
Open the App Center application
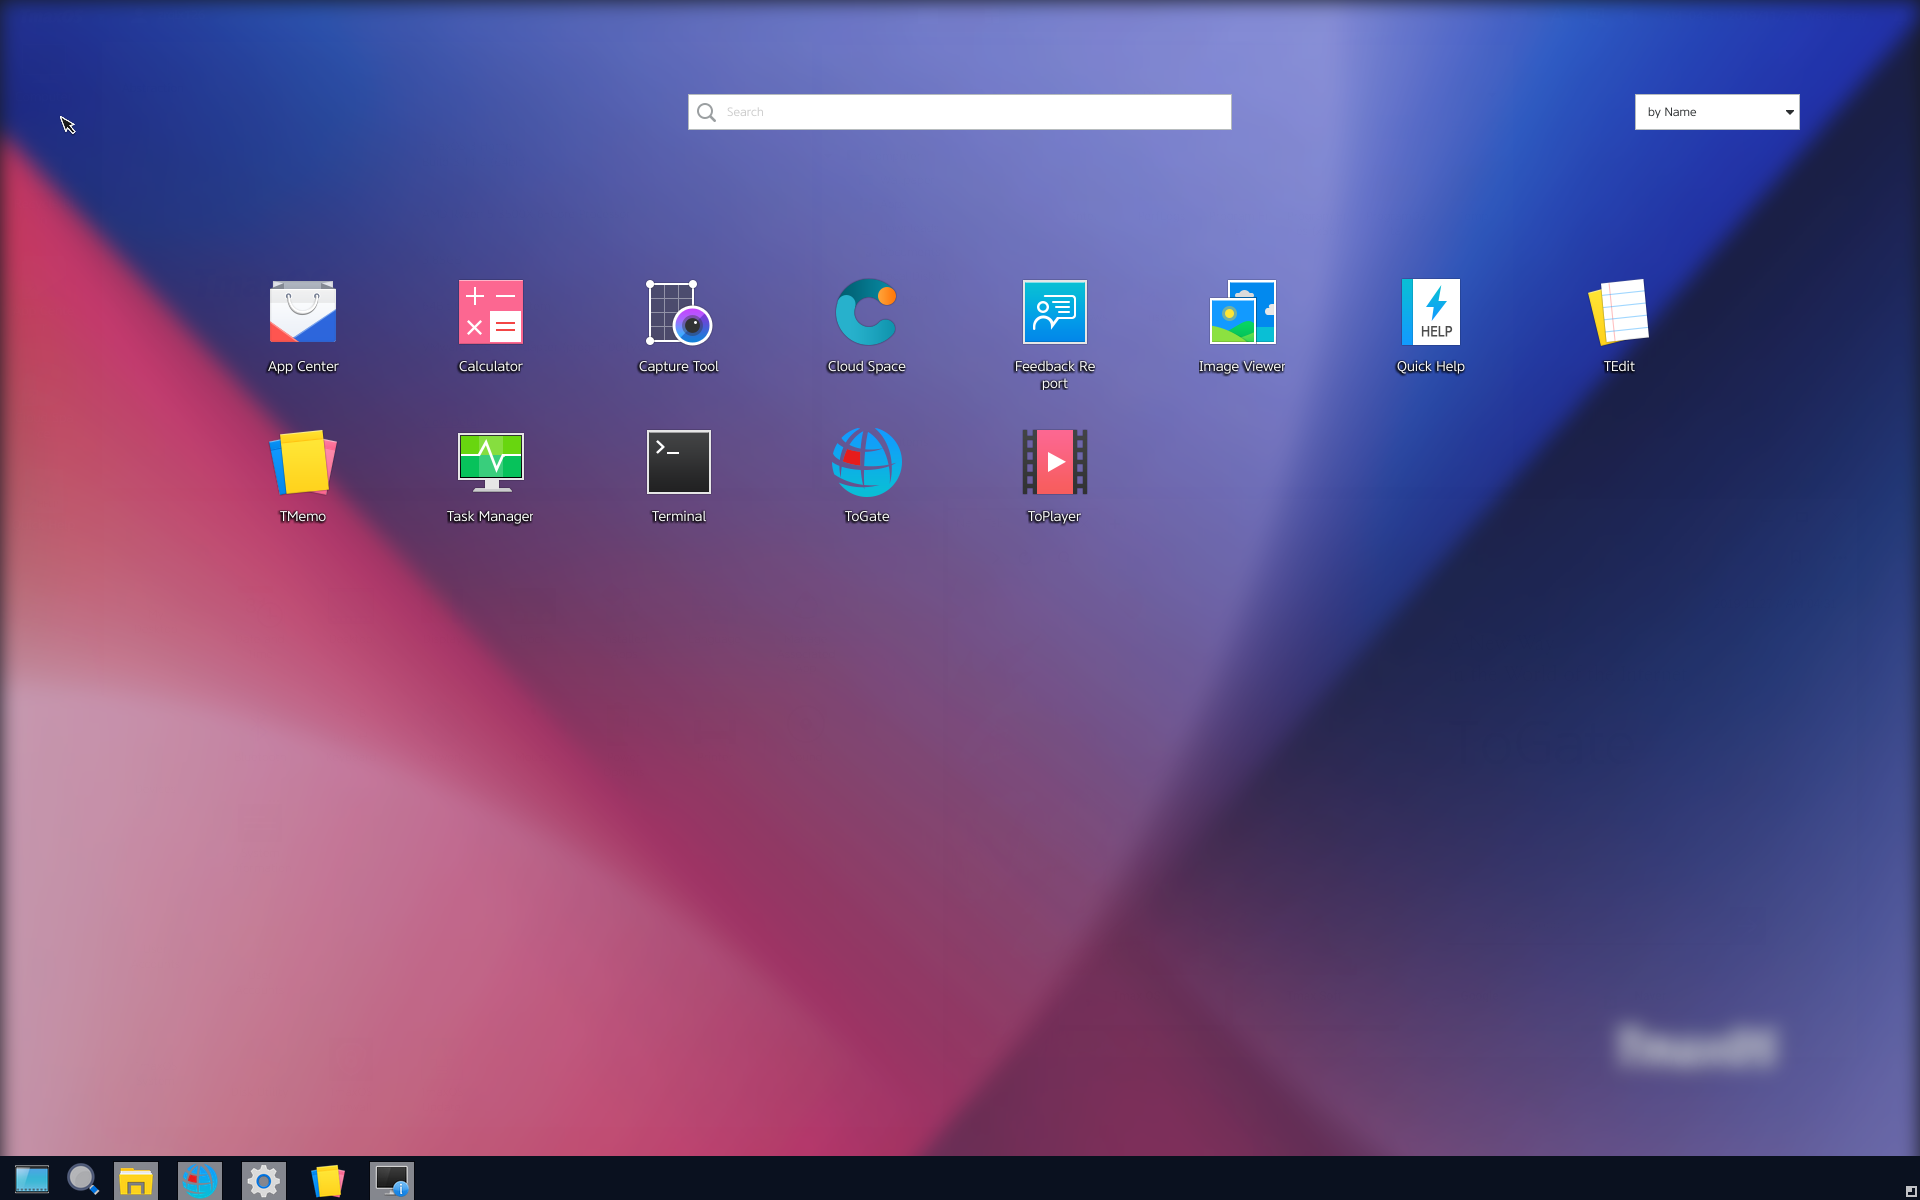tap(303, 312)
